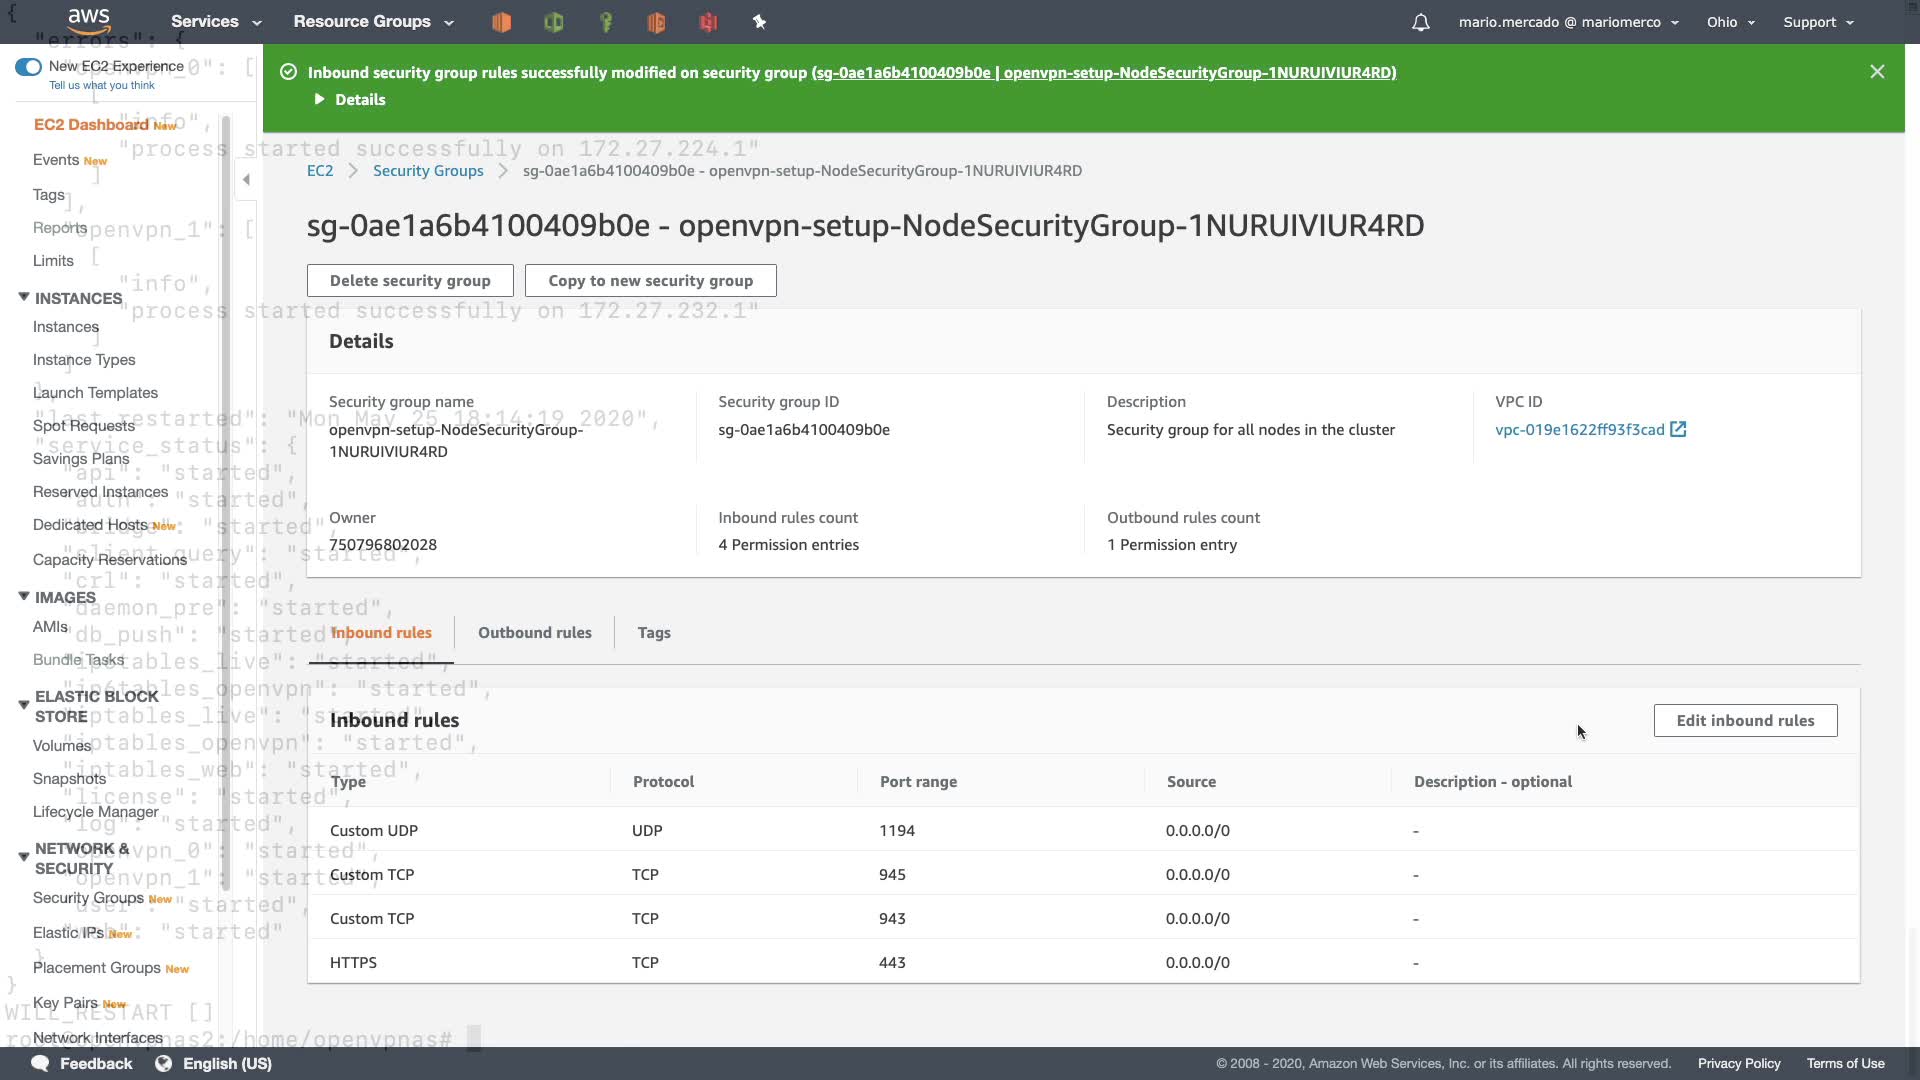Open VPC ID external link icon

pyautogui.click(x=1678, y=429)
